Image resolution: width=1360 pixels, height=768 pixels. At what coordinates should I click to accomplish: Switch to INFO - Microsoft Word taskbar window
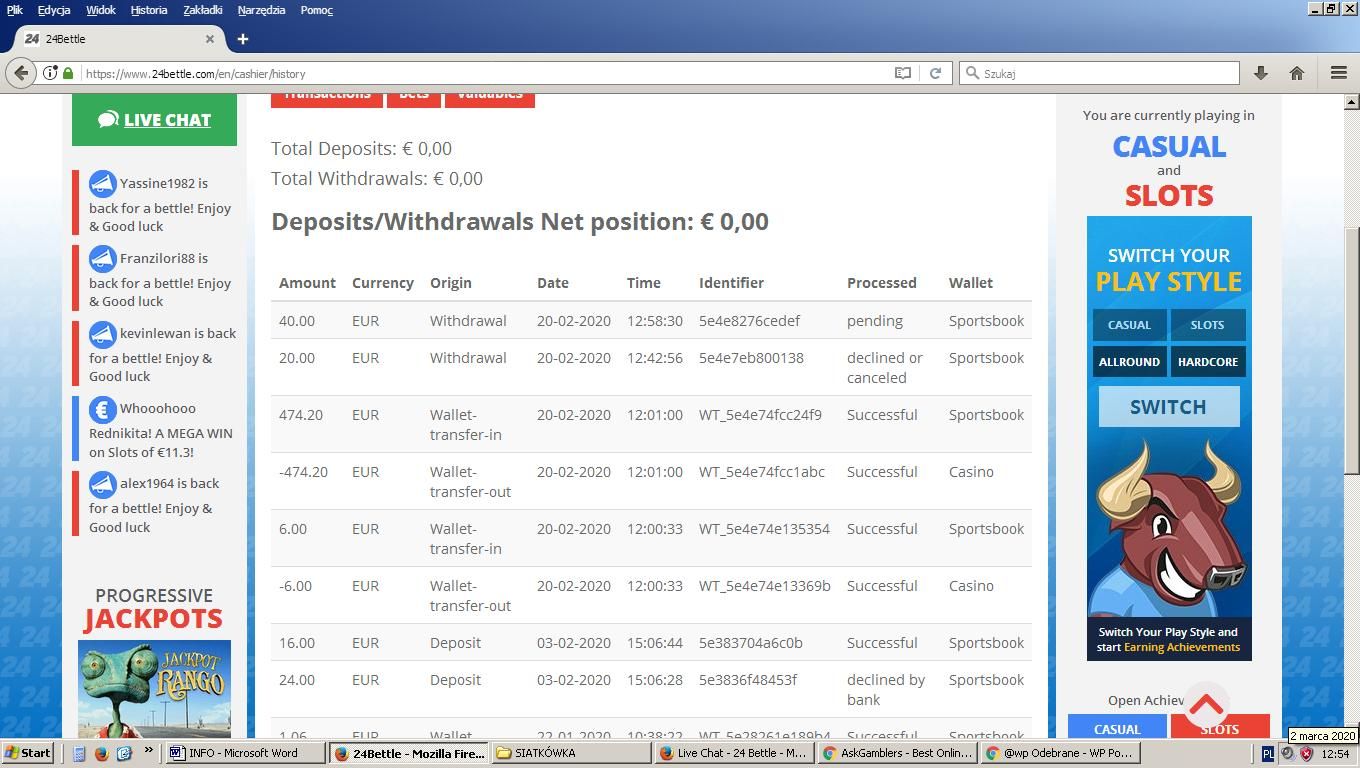[x=245, y=753]
